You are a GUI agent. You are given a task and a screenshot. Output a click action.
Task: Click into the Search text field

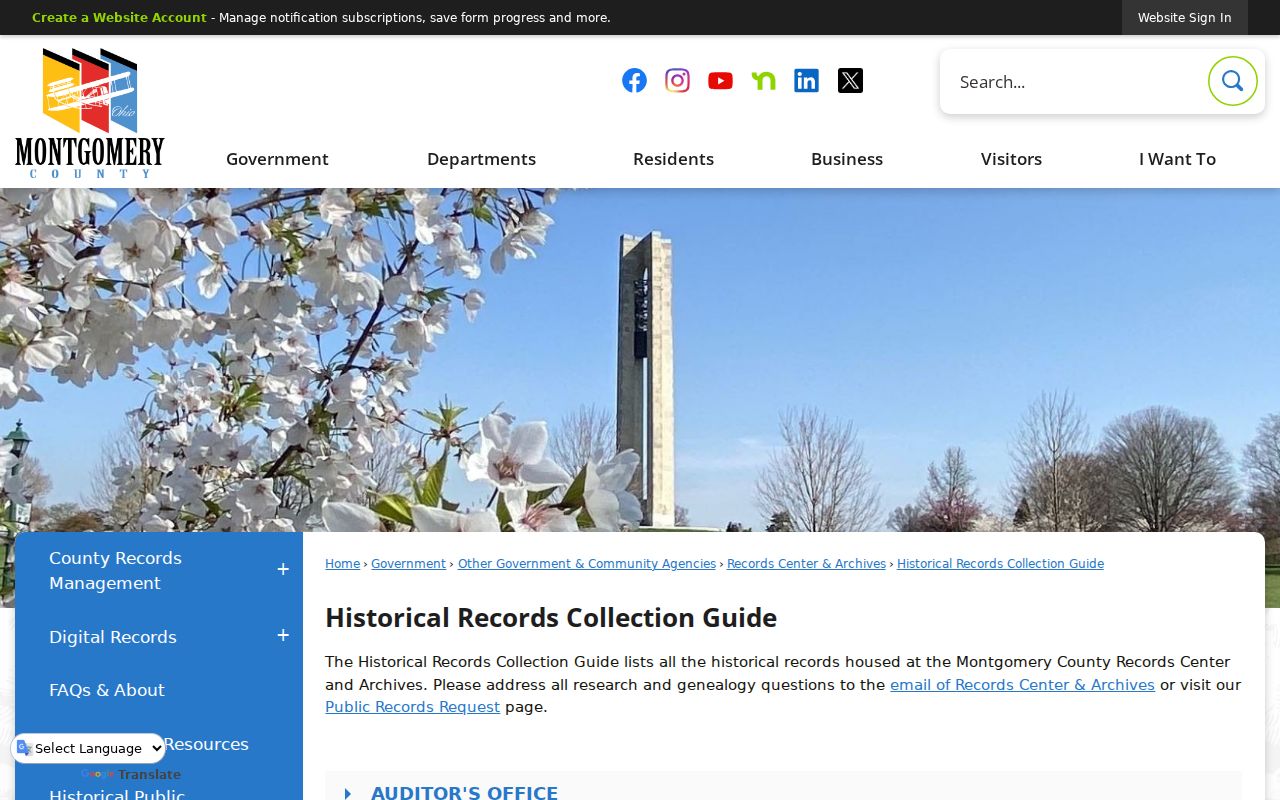tap(1074, 82)
